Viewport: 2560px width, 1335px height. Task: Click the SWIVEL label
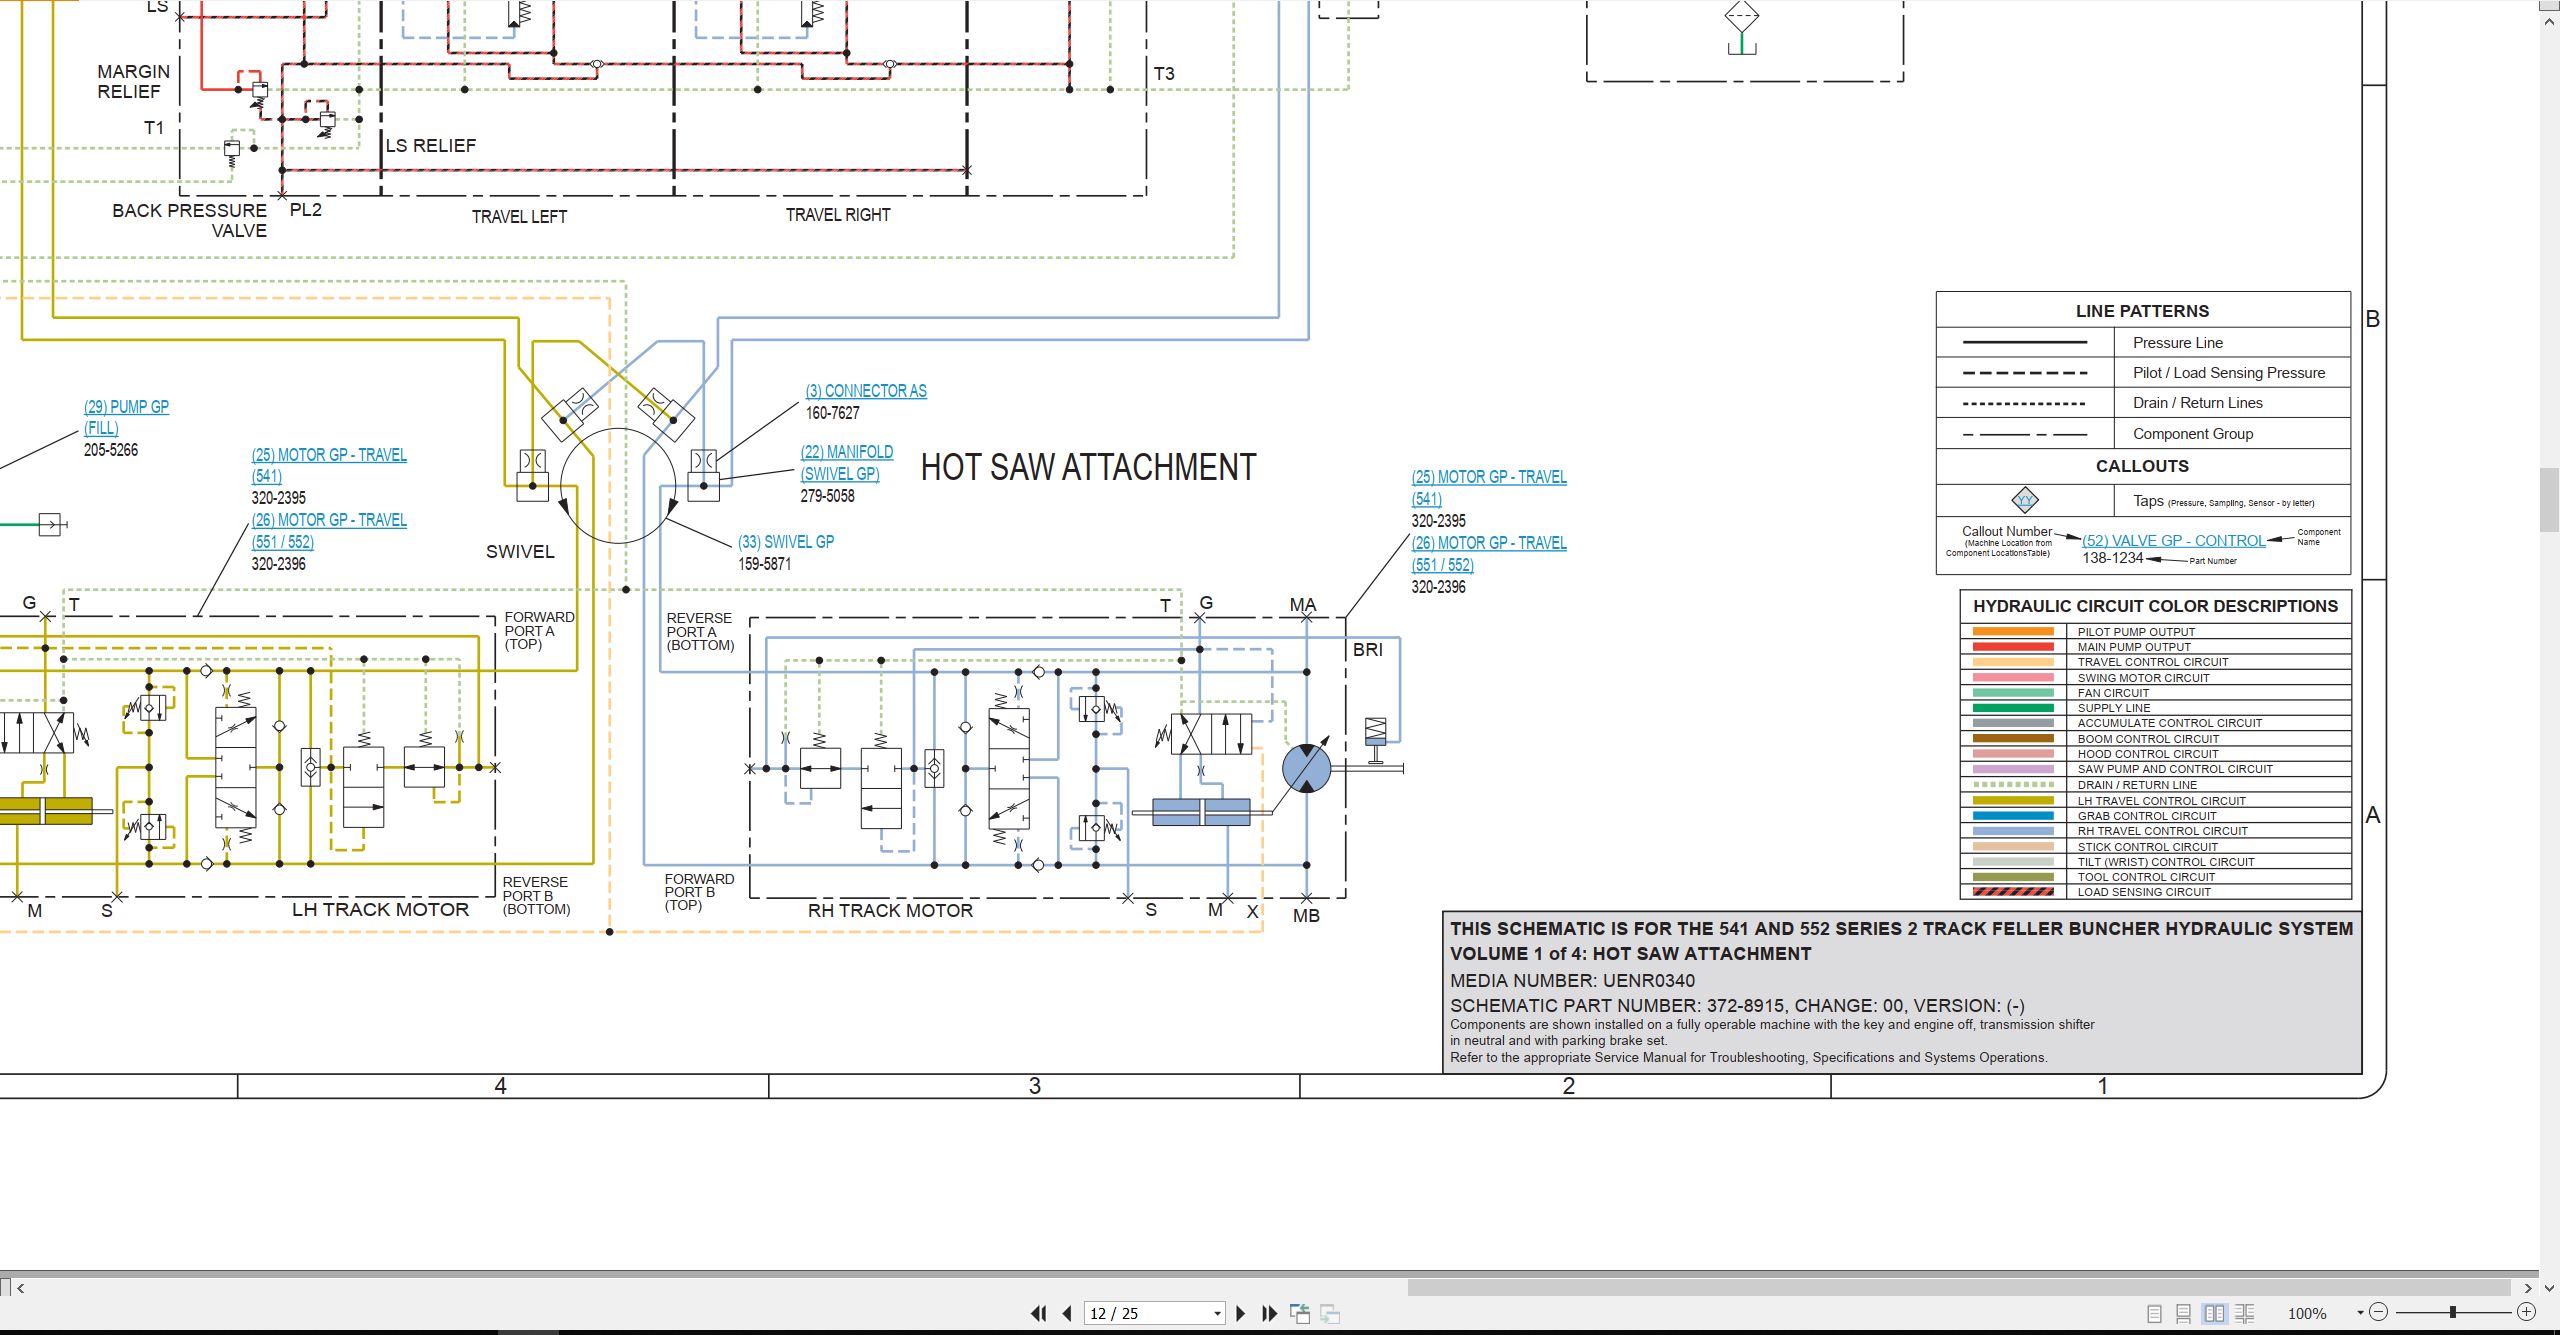520,552
